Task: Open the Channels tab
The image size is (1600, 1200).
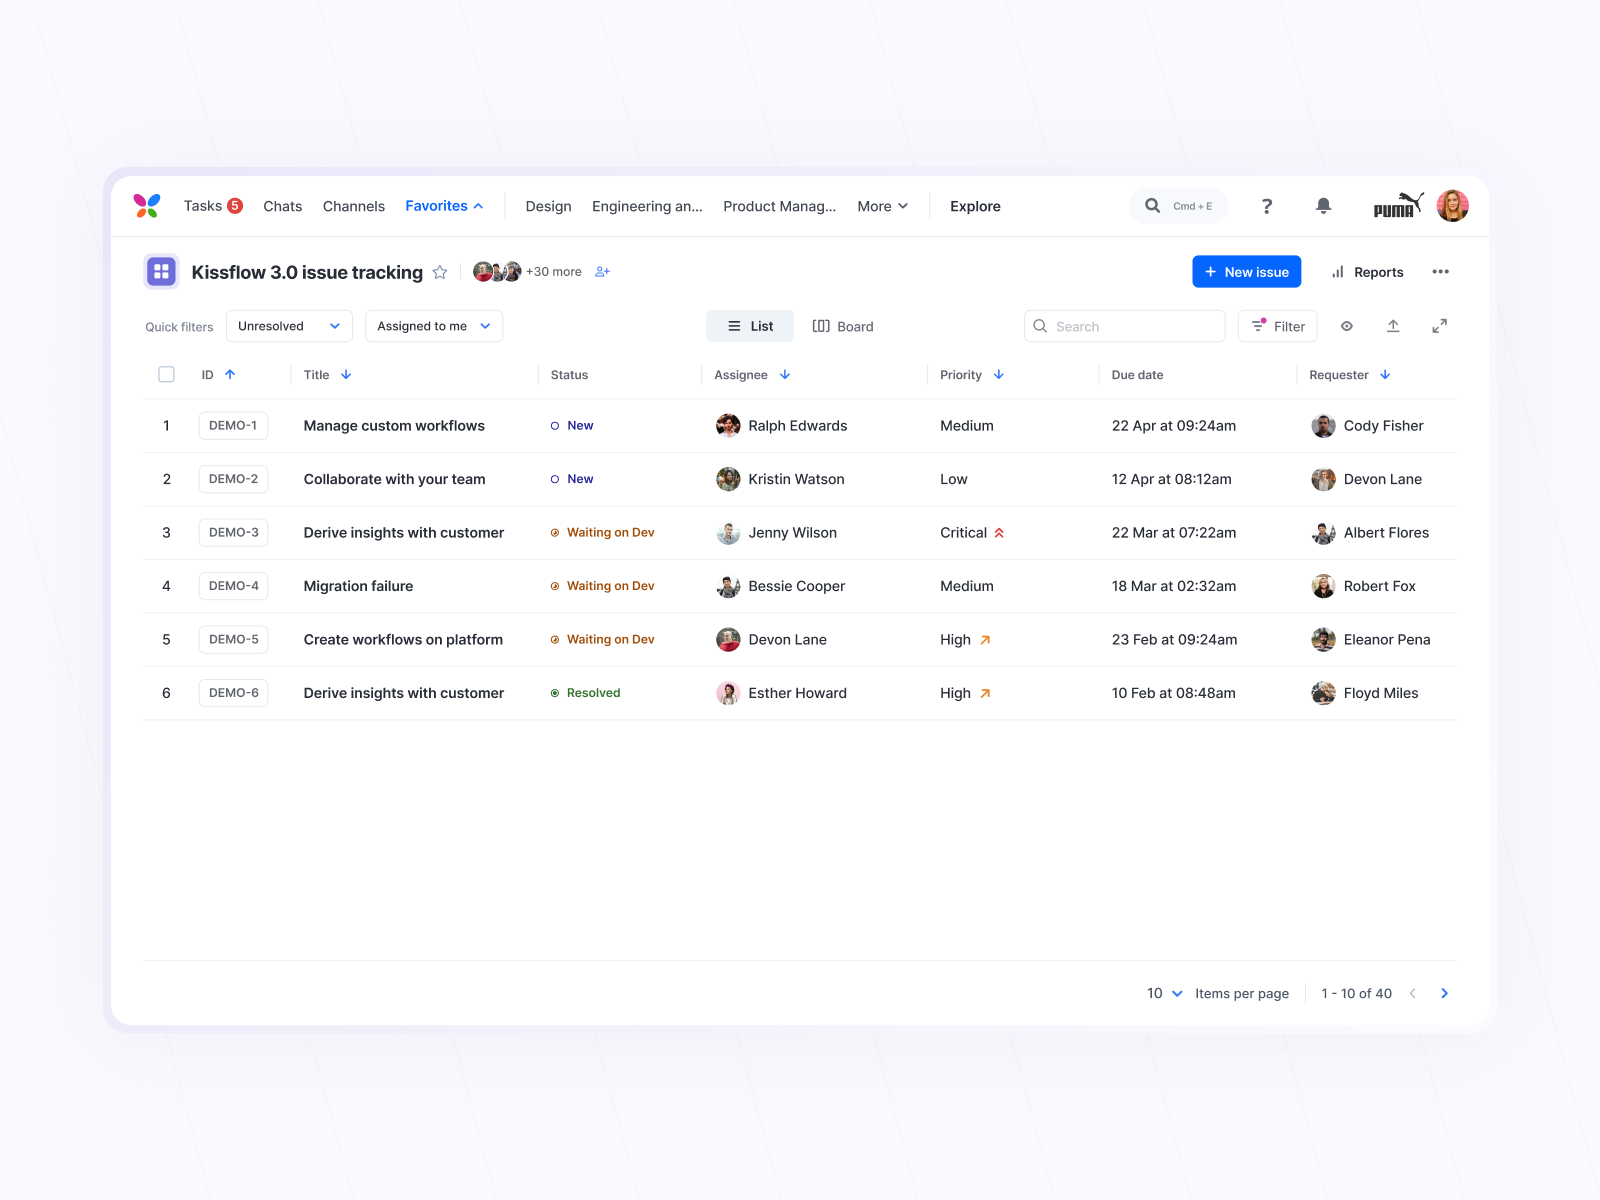Action: pyautogui.click(x=354, y=206)
